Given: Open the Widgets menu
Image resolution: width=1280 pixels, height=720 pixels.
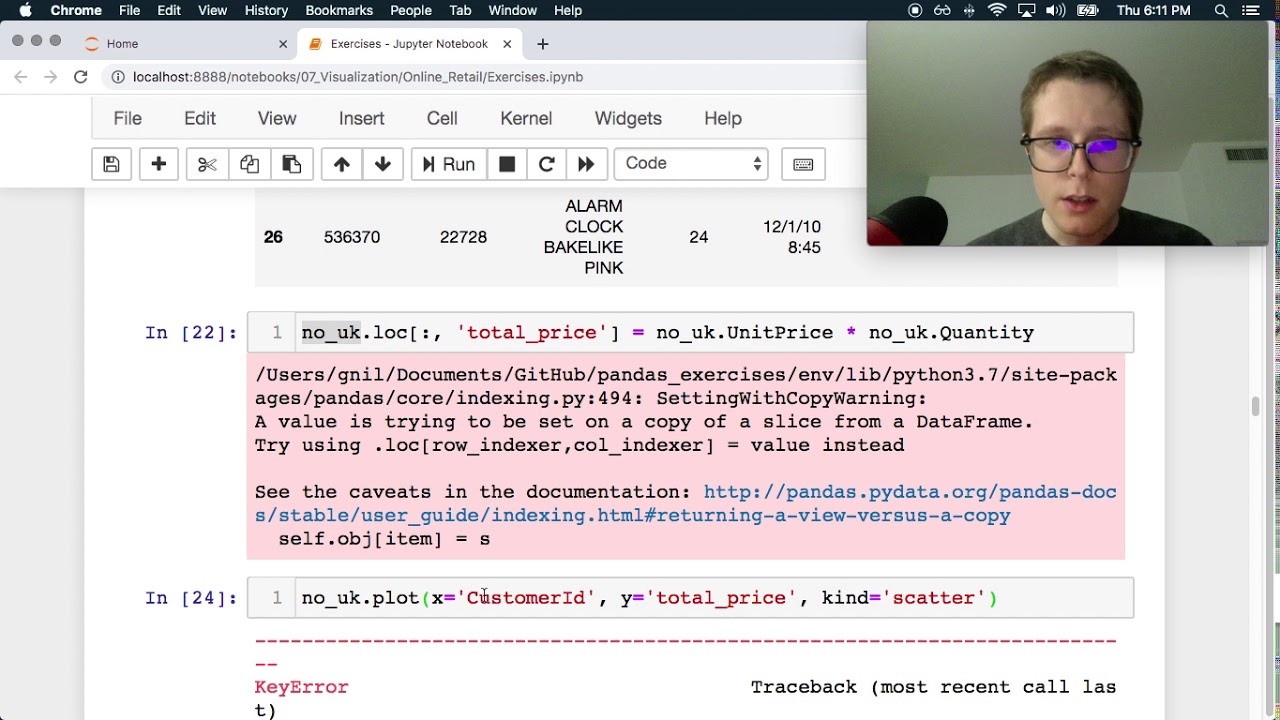Looking at the screenshot, I should coord(628,118).
